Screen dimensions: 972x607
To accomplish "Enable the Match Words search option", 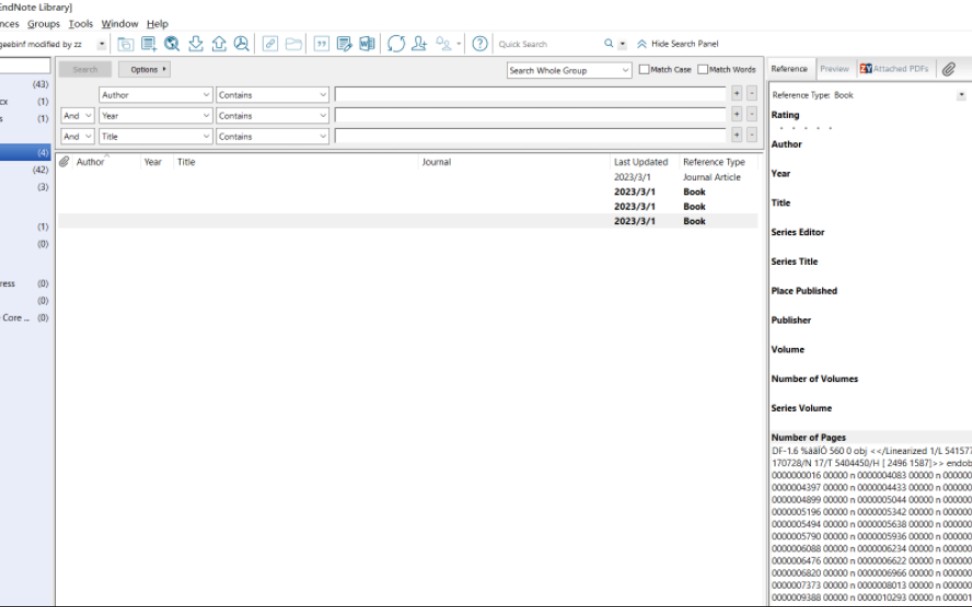I will pos(703,71).
